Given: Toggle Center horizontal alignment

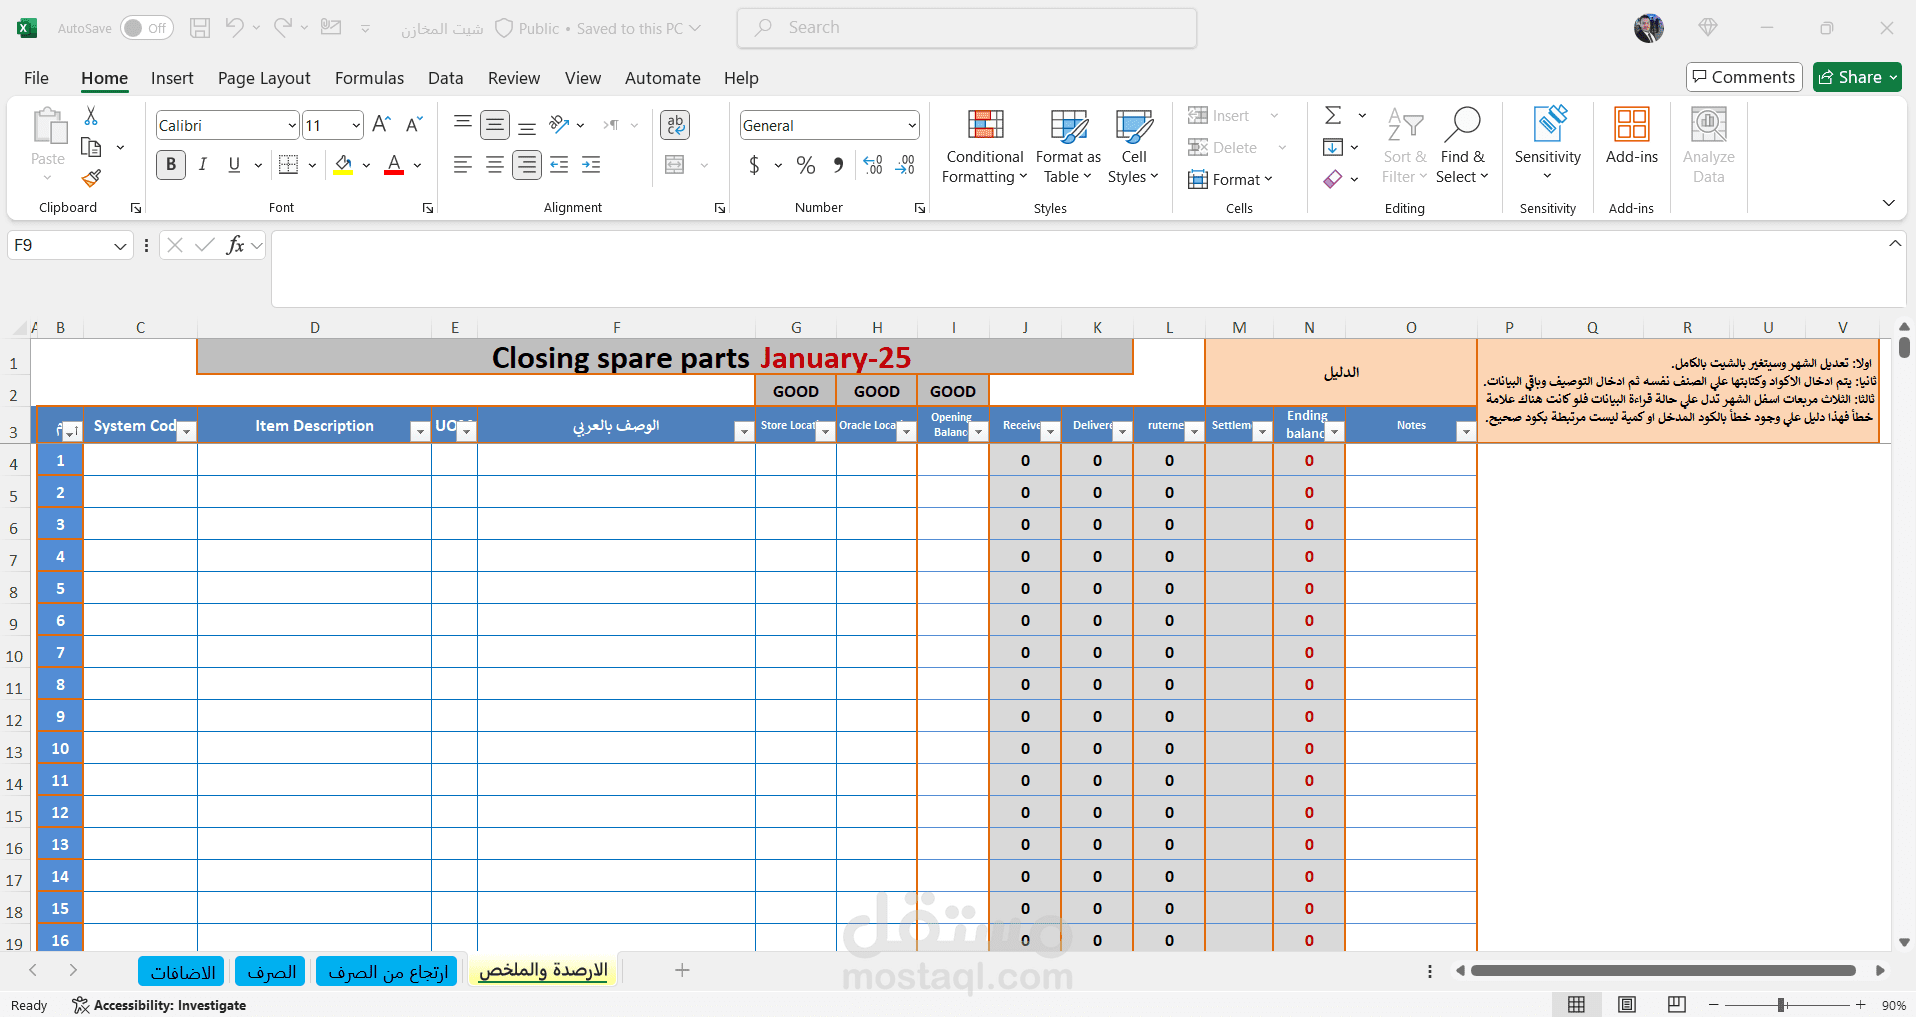Looking at the screenshot, I should (x=495, y=165).
